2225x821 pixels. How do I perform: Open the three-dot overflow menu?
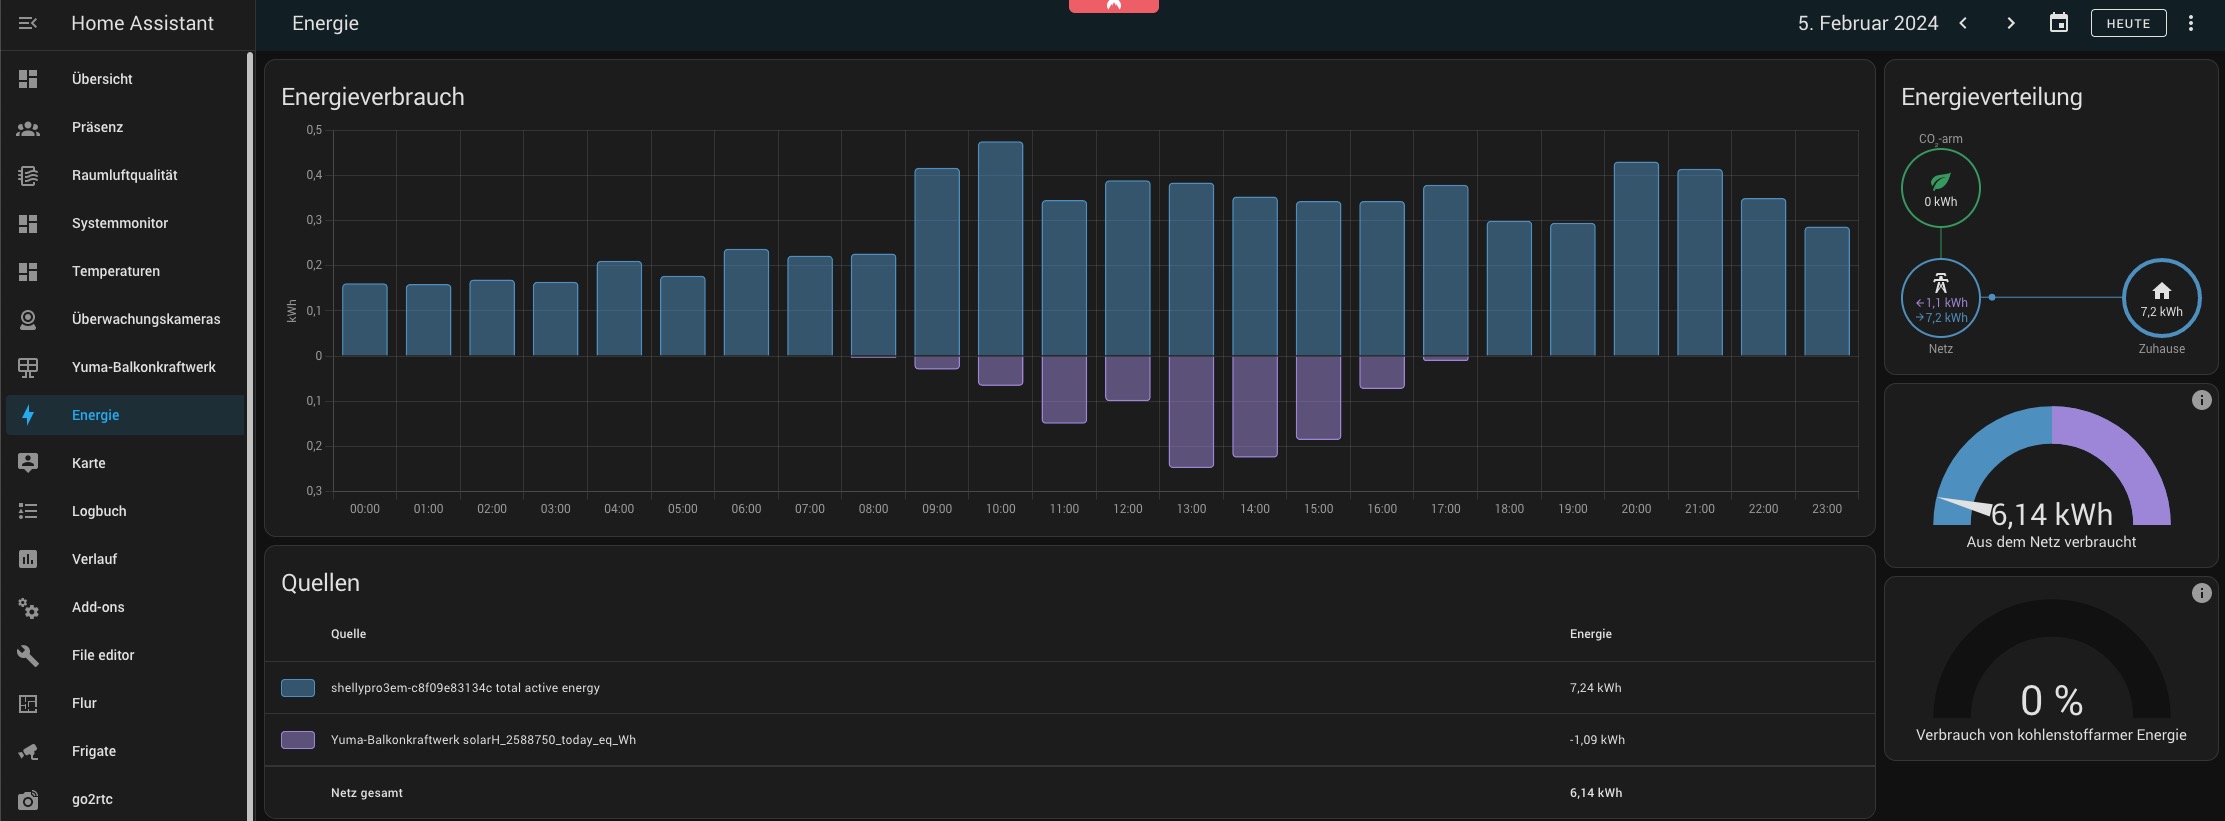[2190, 23]
